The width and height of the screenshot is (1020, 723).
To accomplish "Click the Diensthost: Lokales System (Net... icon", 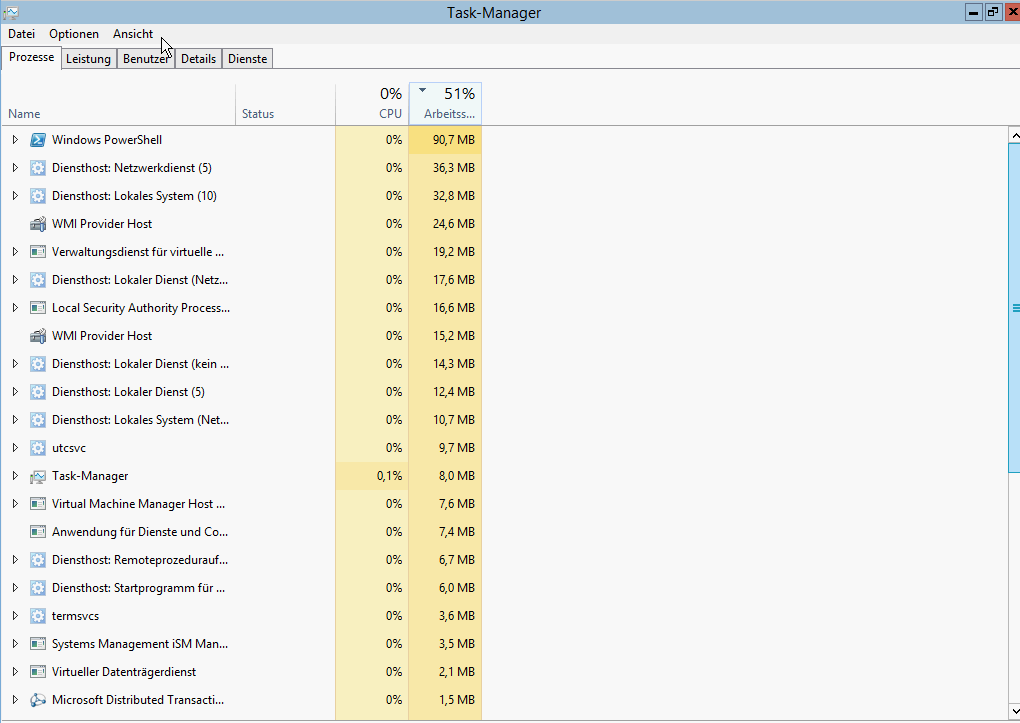I will (x=38, y=420).
